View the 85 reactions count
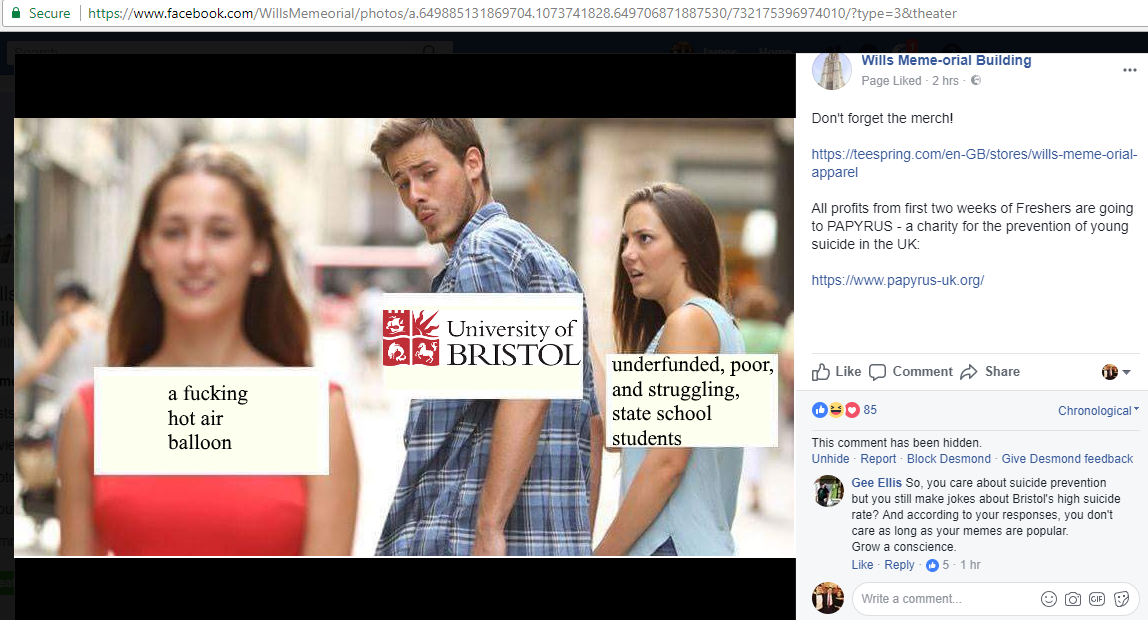Screen dimensions: 1148x620 tap(870, 410)
